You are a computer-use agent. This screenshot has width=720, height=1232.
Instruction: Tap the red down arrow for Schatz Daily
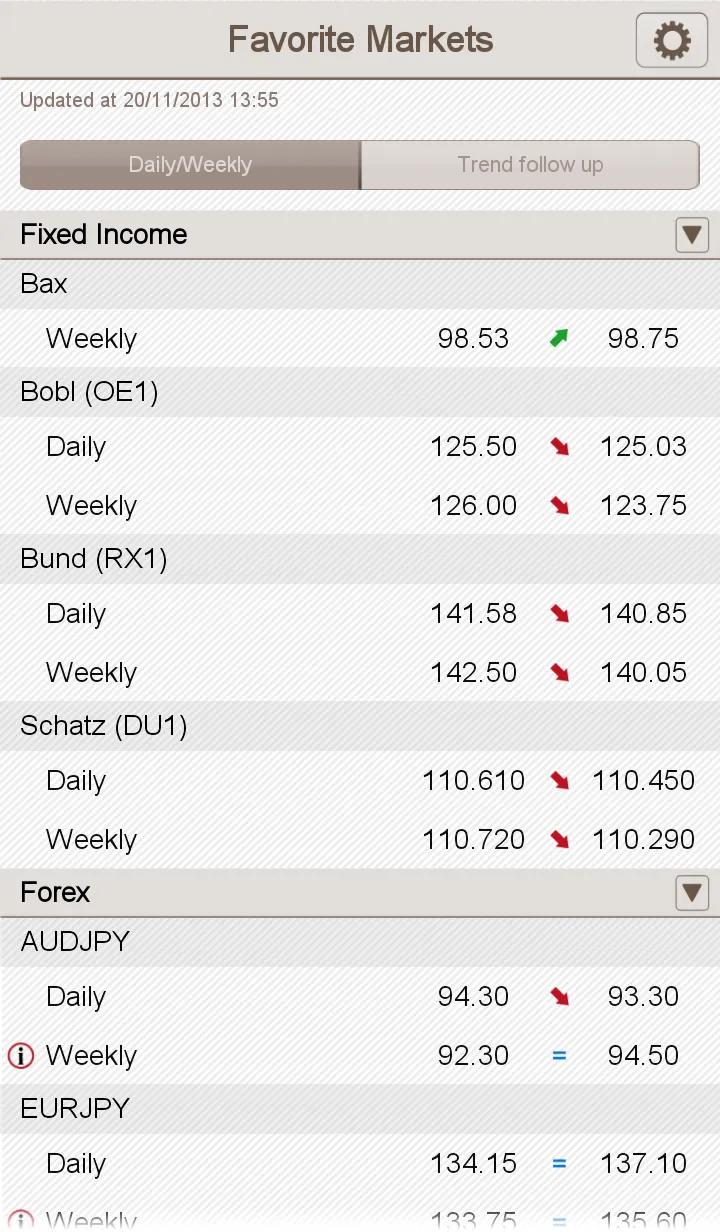click(x=559, y=781)
